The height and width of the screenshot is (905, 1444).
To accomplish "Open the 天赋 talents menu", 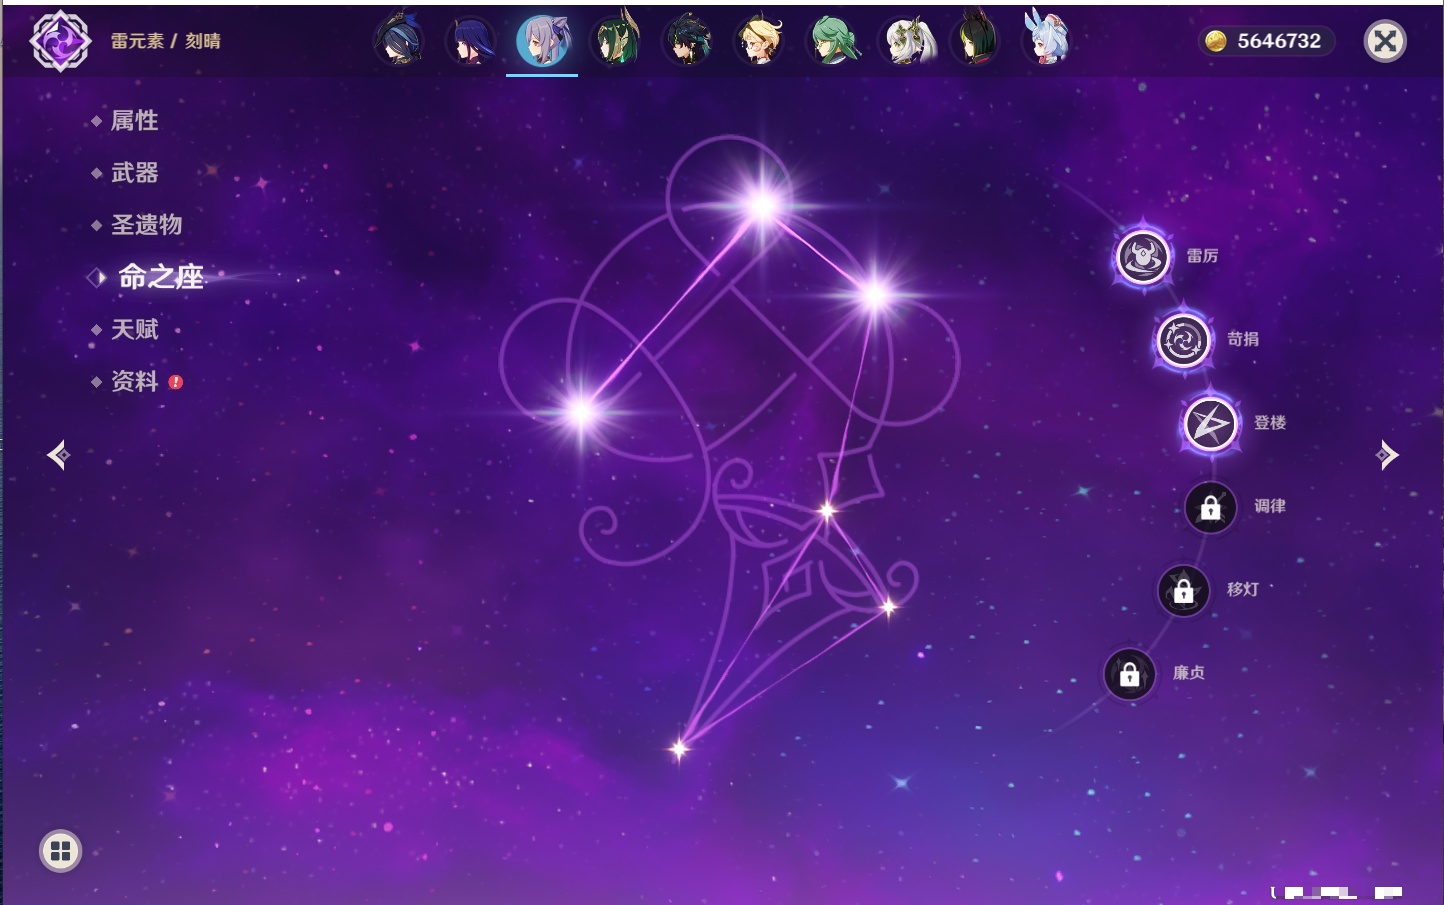I will 134,329.
